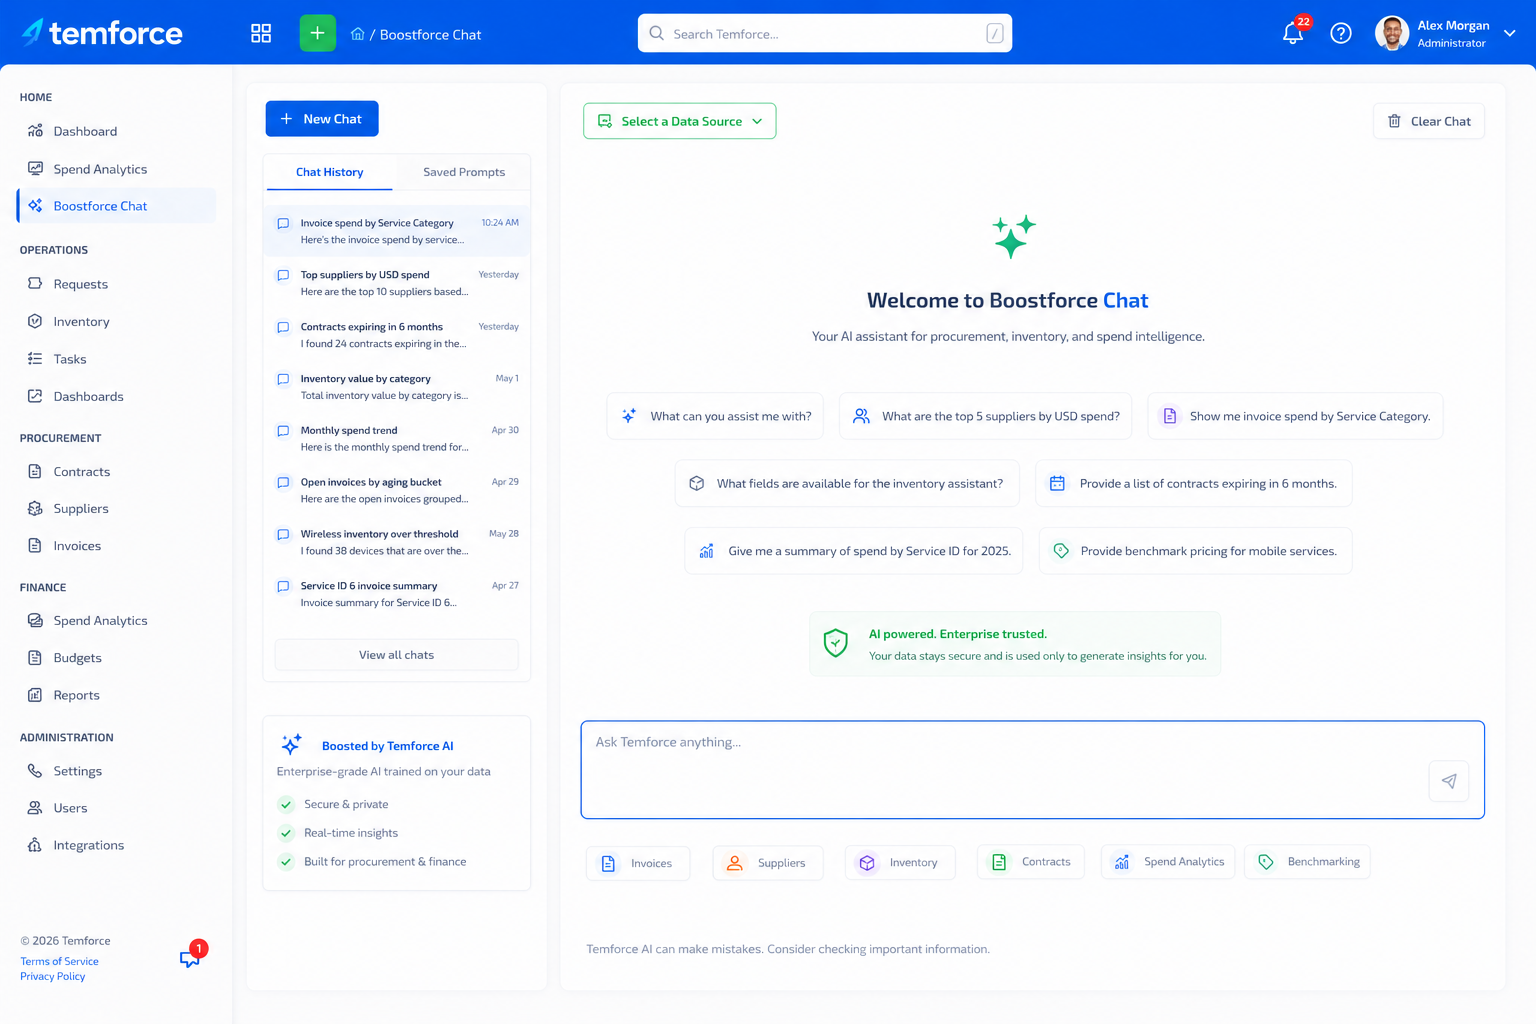Go to home via breadcrumb house icon
This screenshot has width=1536, height=1024.
coord(357,34)
